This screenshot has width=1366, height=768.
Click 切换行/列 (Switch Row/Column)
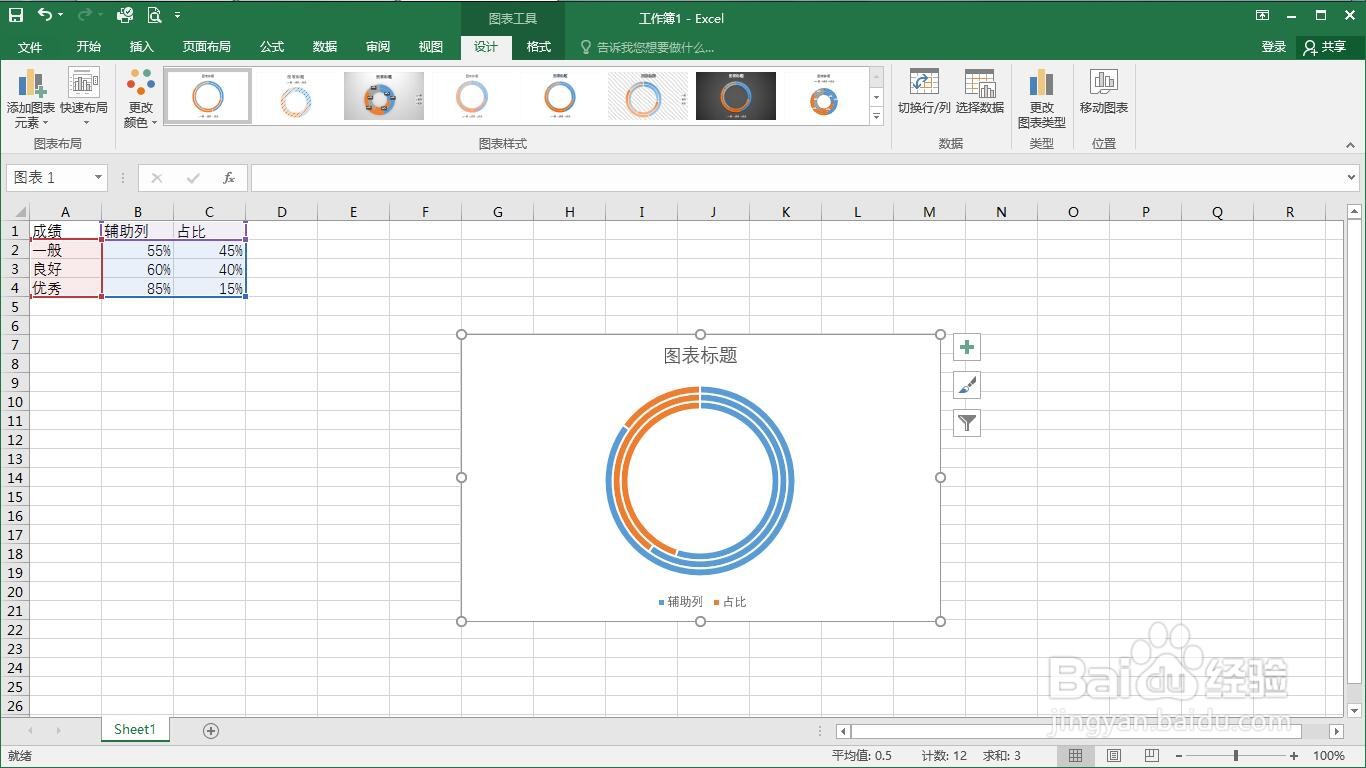(924, 92)
